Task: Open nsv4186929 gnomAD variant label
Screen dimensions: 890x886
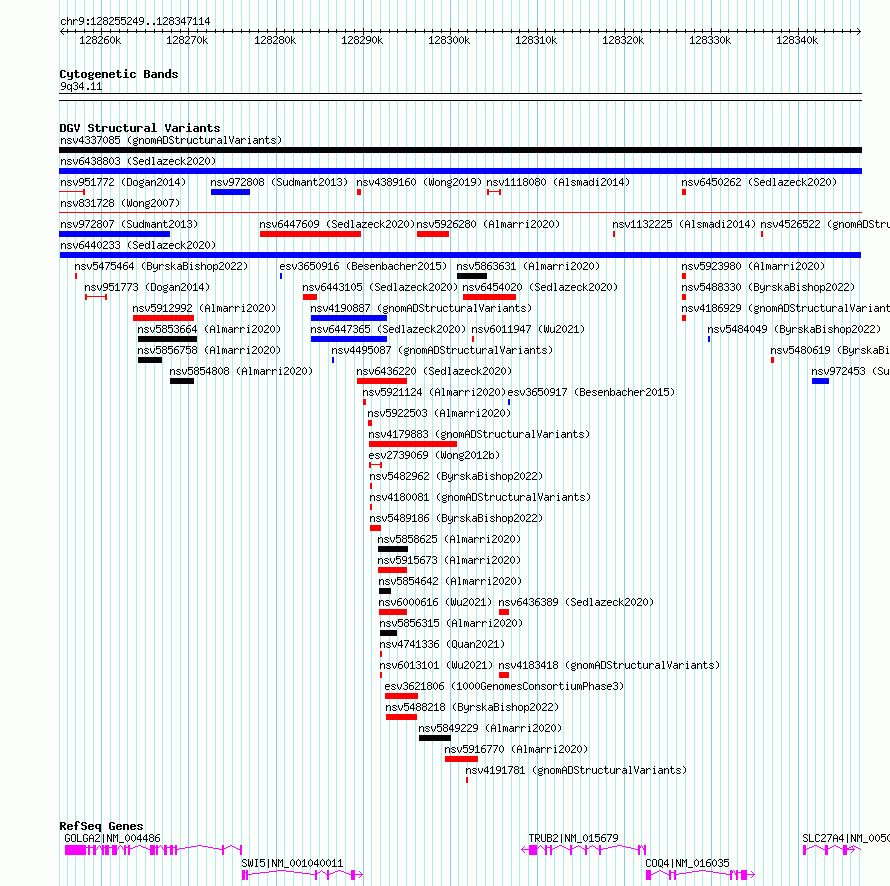Action: [785, 308]
